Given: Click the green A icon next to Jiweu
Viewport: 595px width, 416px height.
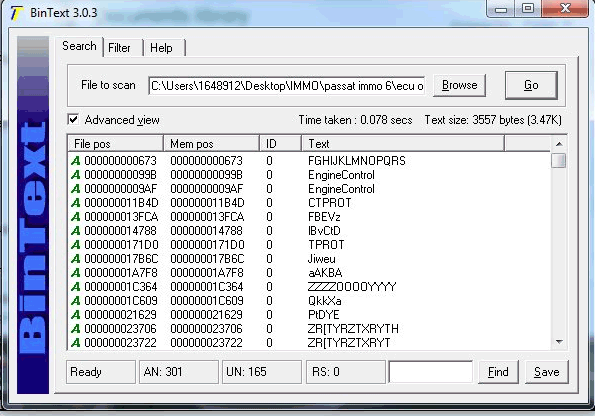Looking at the screenshot, I should pos(76,259).
